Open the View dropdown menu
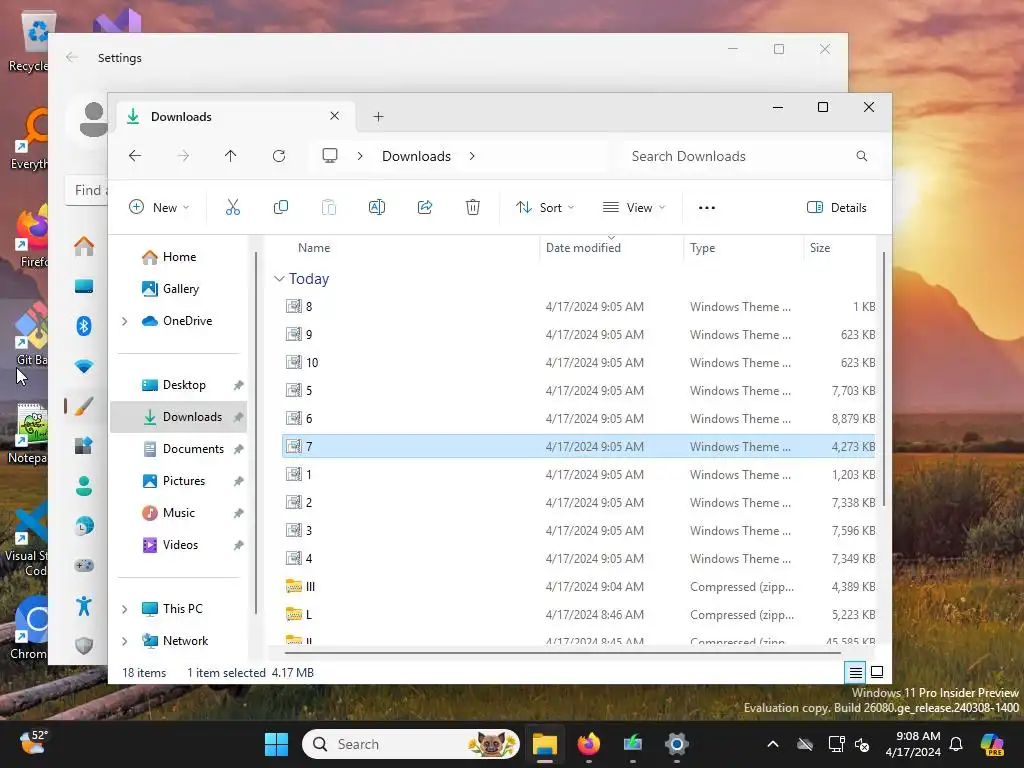Screen dimensions: 1024x768 pos(634,208)
